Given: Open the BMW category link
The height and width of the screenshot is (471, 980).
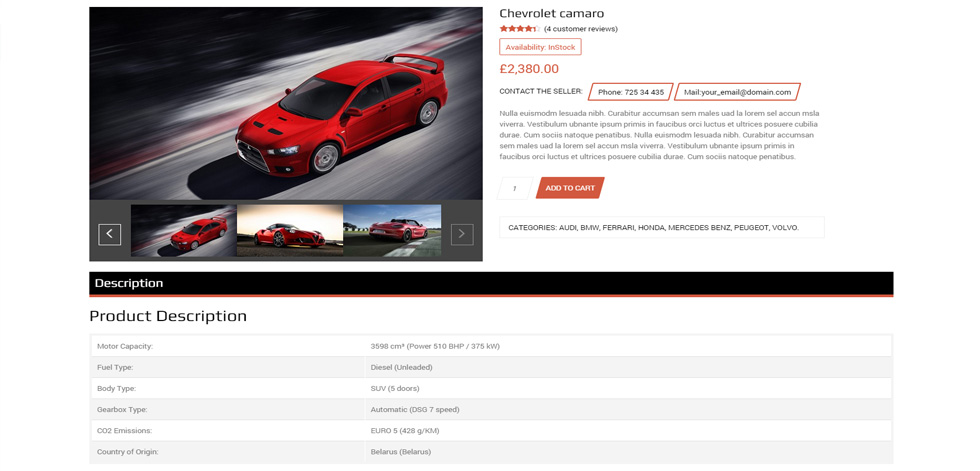Looking at the screenshot, I should coord(589,228).
